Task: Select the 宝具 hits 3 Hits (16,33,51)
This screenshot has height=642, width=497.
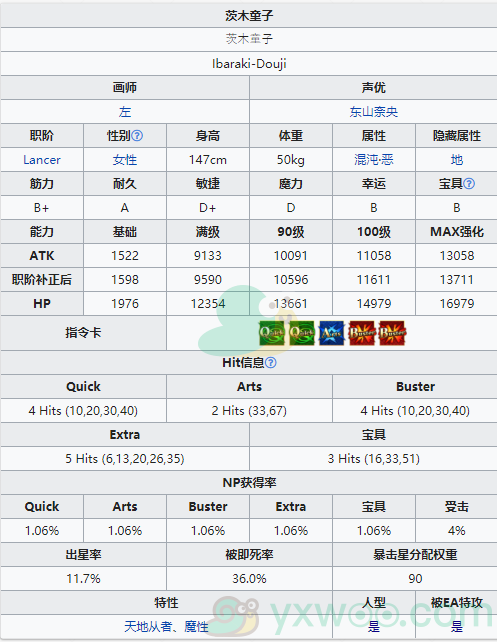Action: click(373, 459)
